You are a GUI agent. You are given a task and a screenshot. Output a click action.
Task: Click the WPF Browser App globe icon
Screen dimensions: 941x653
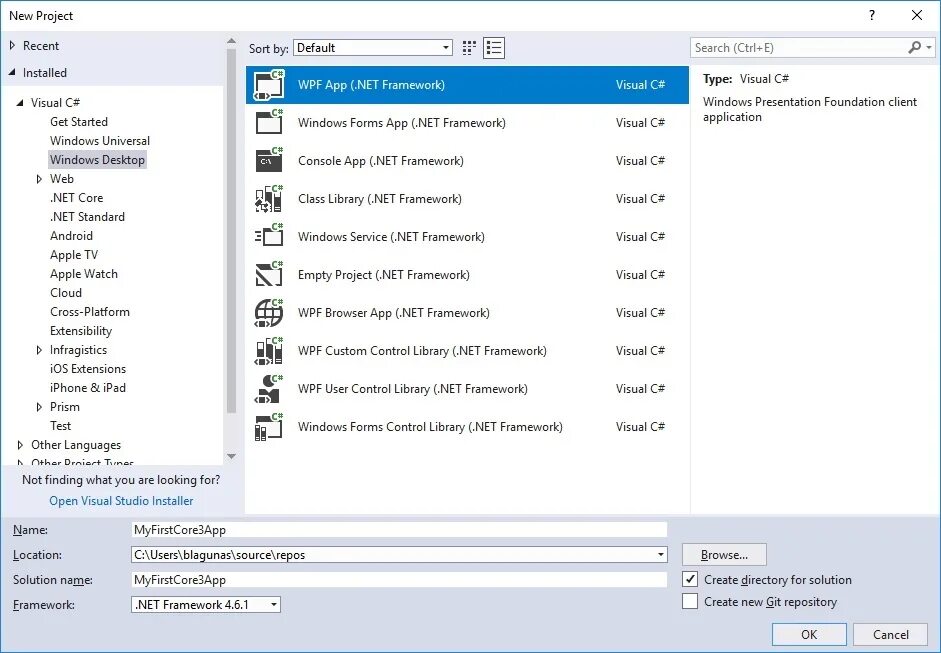[x=268, y=313]
